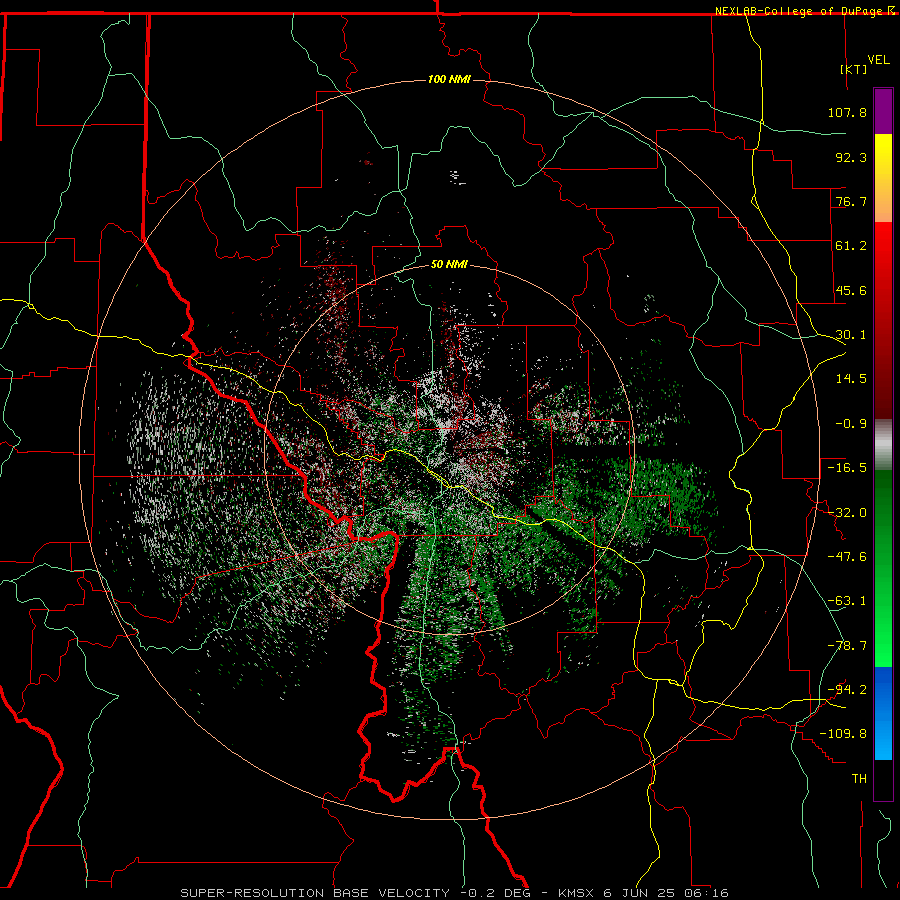Pick the gray-white near-zero segment of color bar

tap(883, 445)
